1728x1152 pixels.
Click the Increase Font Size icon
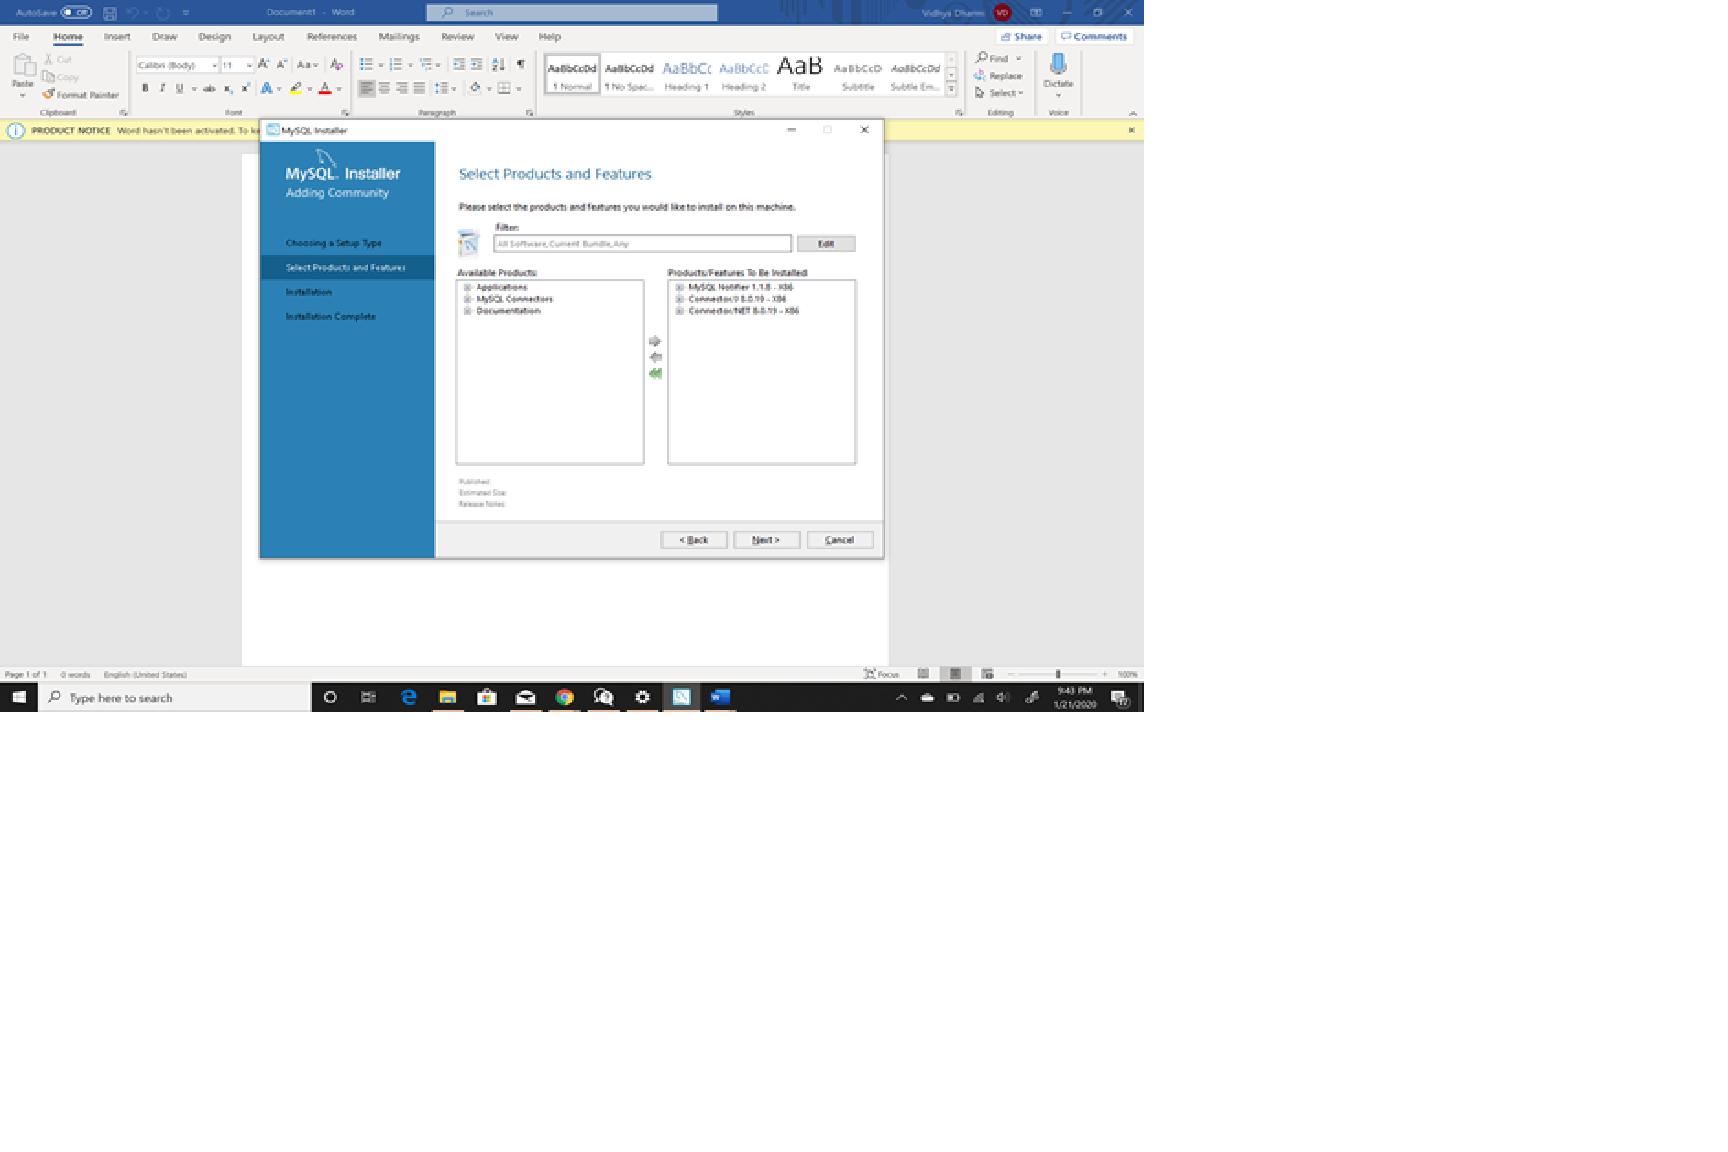coord(264,65)
